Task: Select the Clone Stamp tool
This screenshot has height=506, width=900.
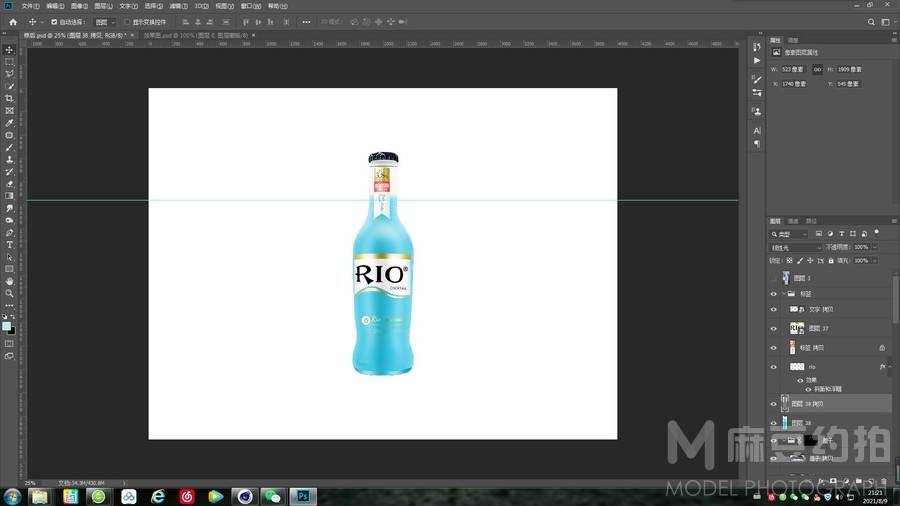Action: [x=9, y=159]
